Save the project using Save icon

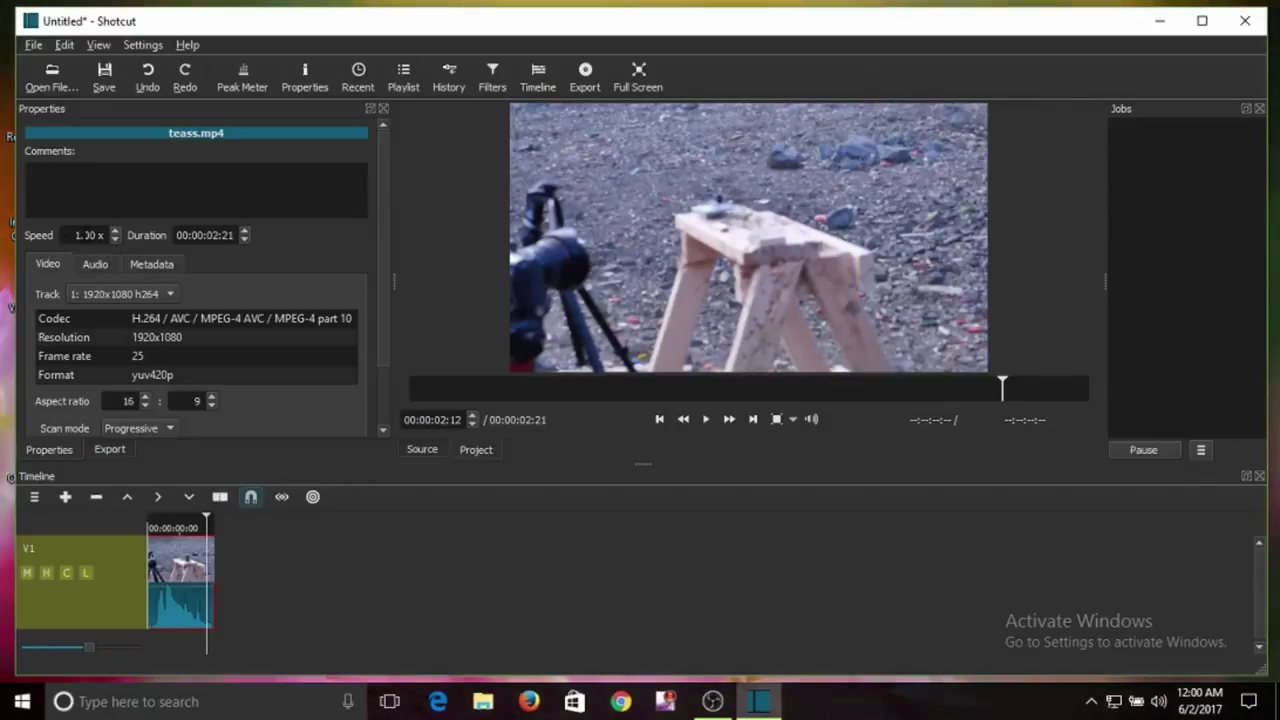coord(104,77)
